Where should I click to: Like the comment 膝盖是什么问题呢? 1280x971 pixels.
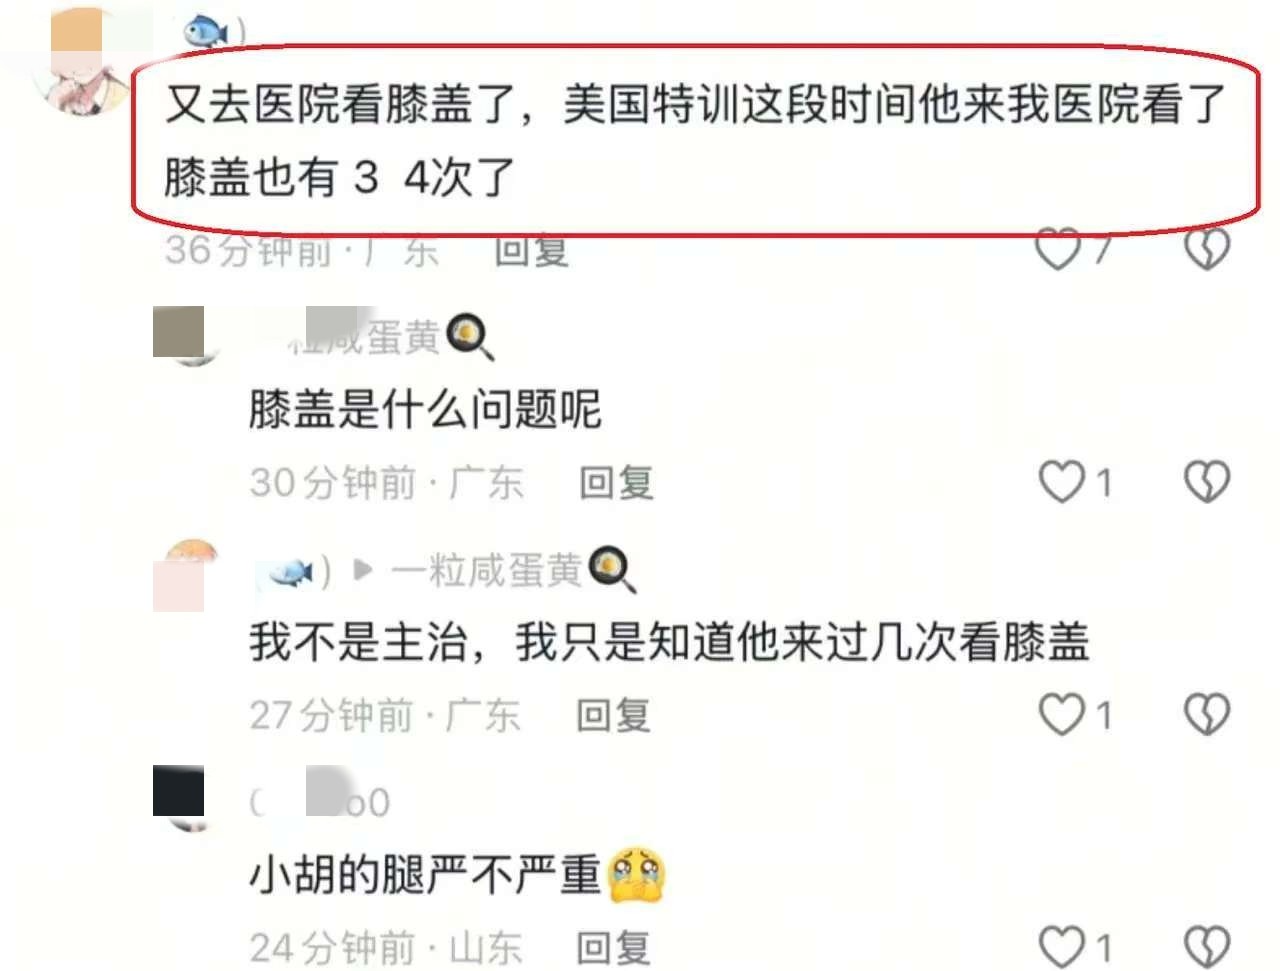(1062, 482)
